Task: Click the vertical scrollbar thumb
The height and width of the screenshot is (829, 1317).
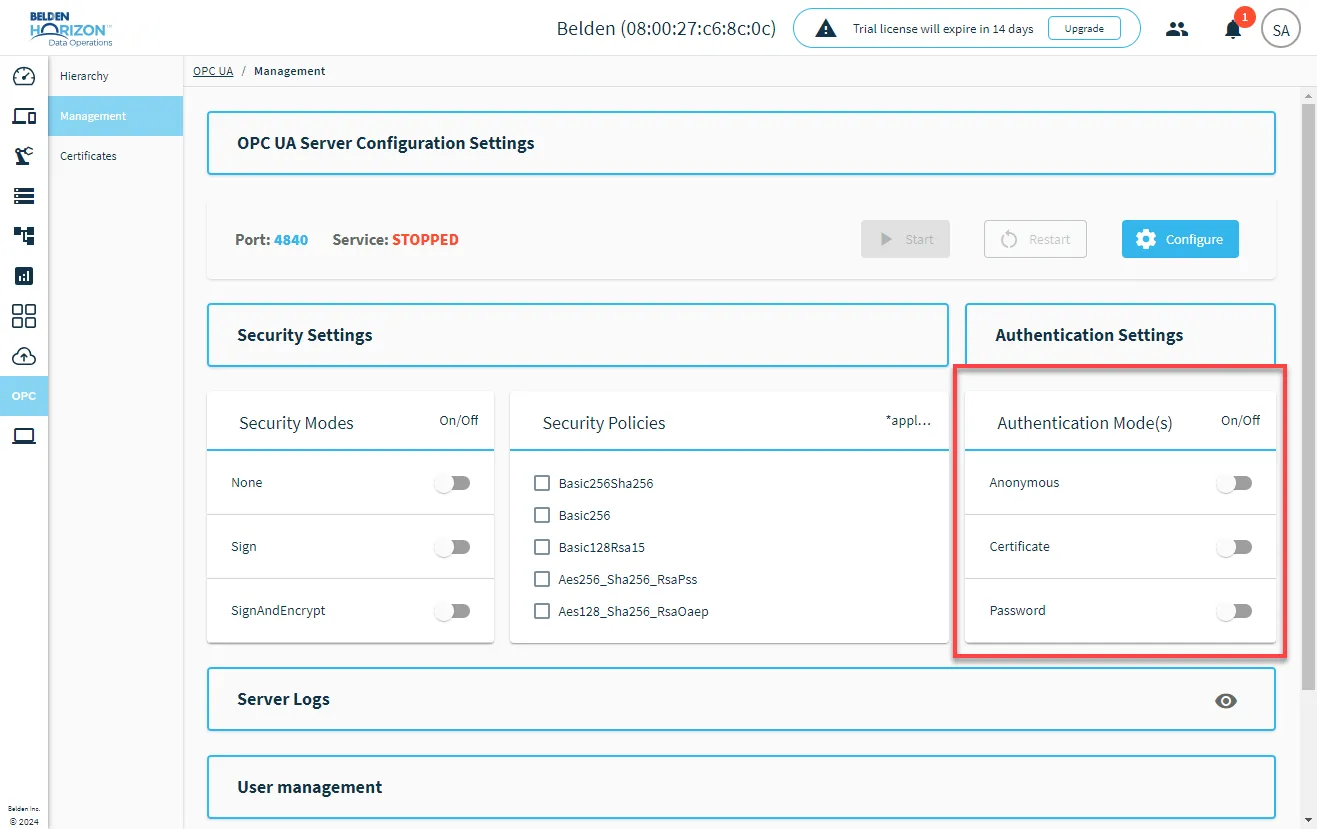Action: click(x=1308, y=396)
